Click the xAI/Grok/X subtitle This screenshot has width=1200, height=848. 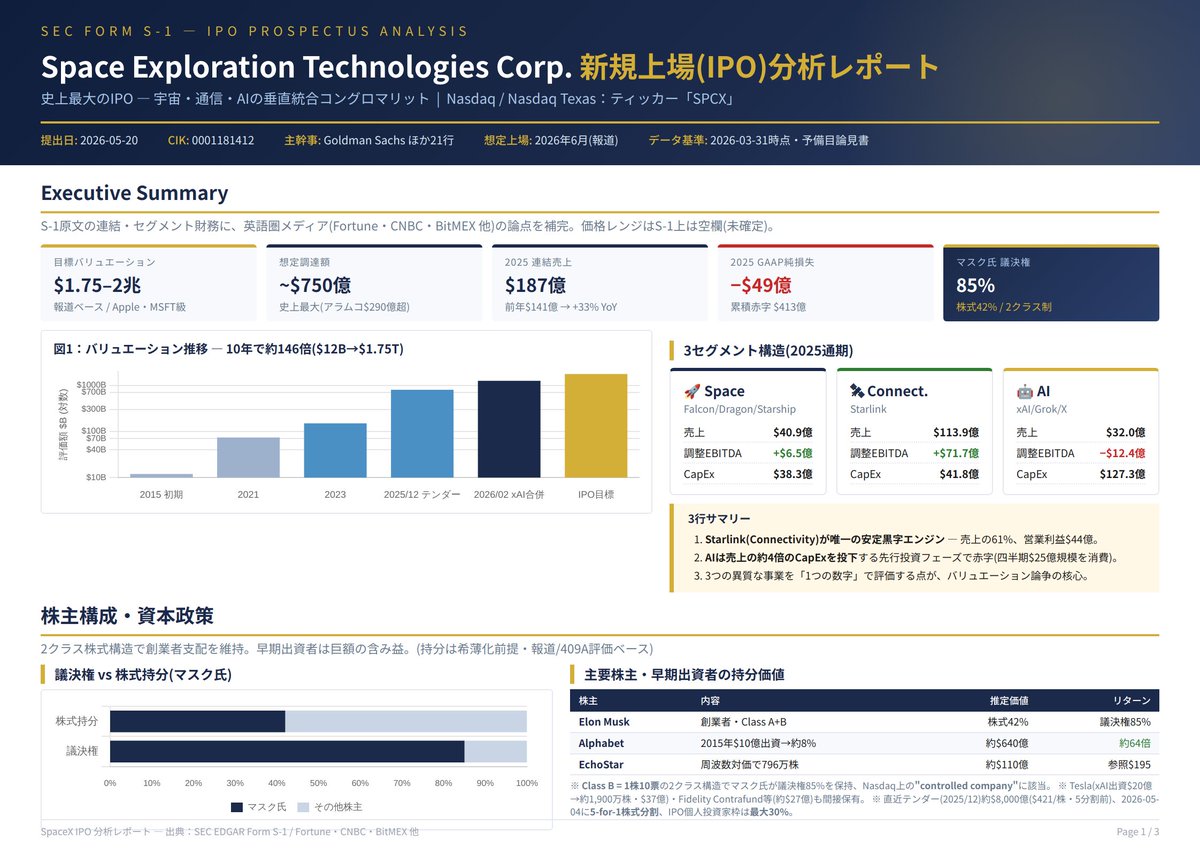(x=1042, y=410)
